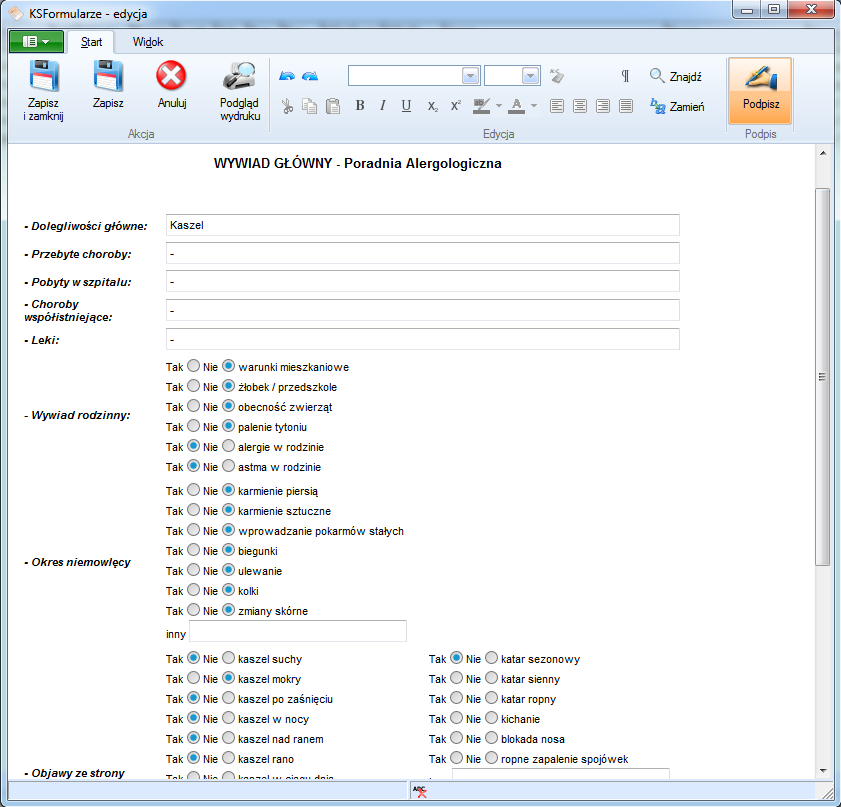841x807 pixels.
Task: Open the font size dropdown
Action: tap(530, 76)
